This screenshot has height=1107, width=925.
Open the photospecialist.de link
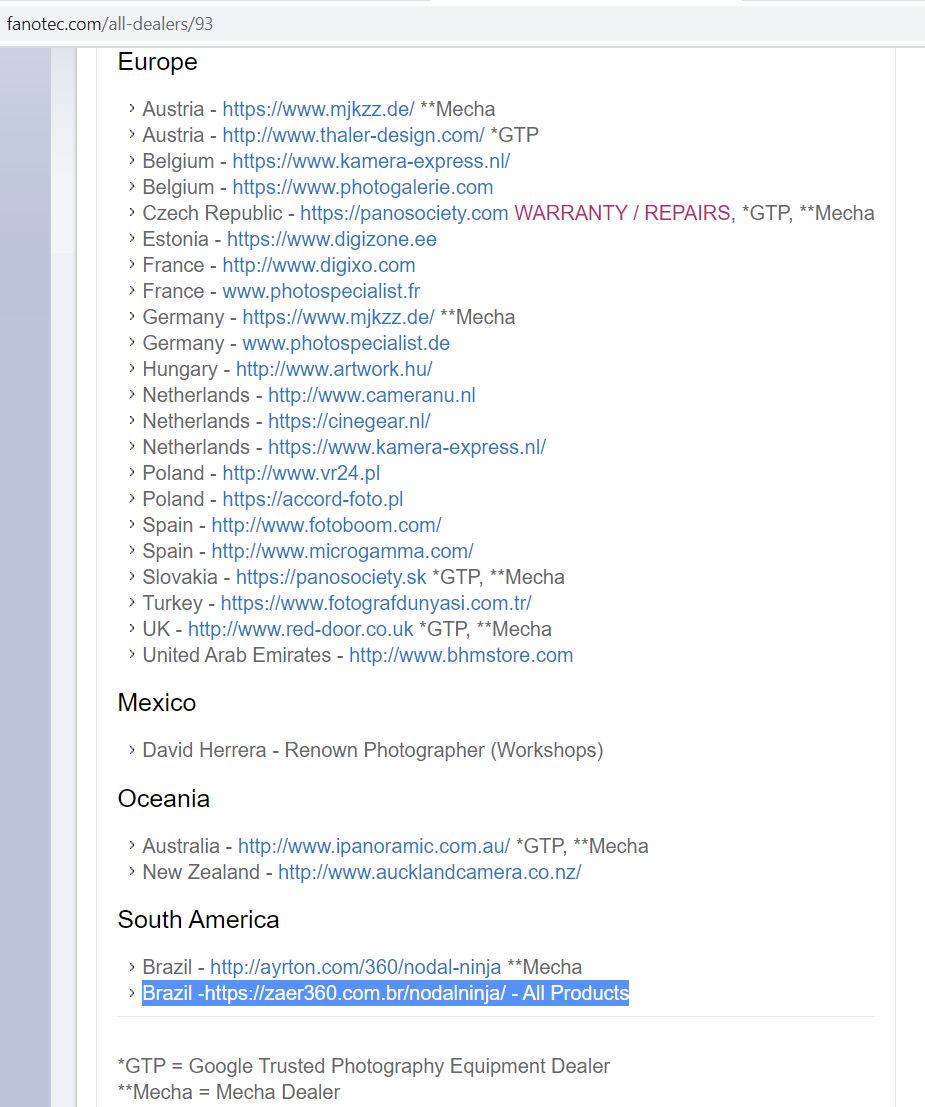(346, 344)
